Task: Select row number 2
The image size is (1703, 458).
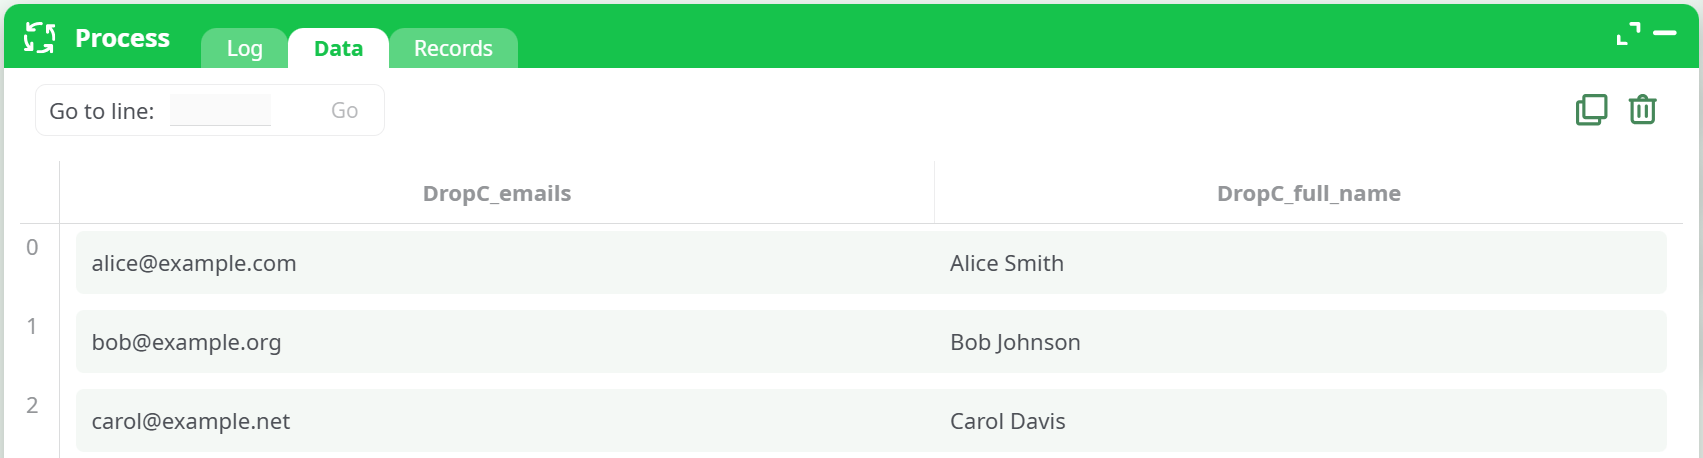Action: tap(32, 405)
